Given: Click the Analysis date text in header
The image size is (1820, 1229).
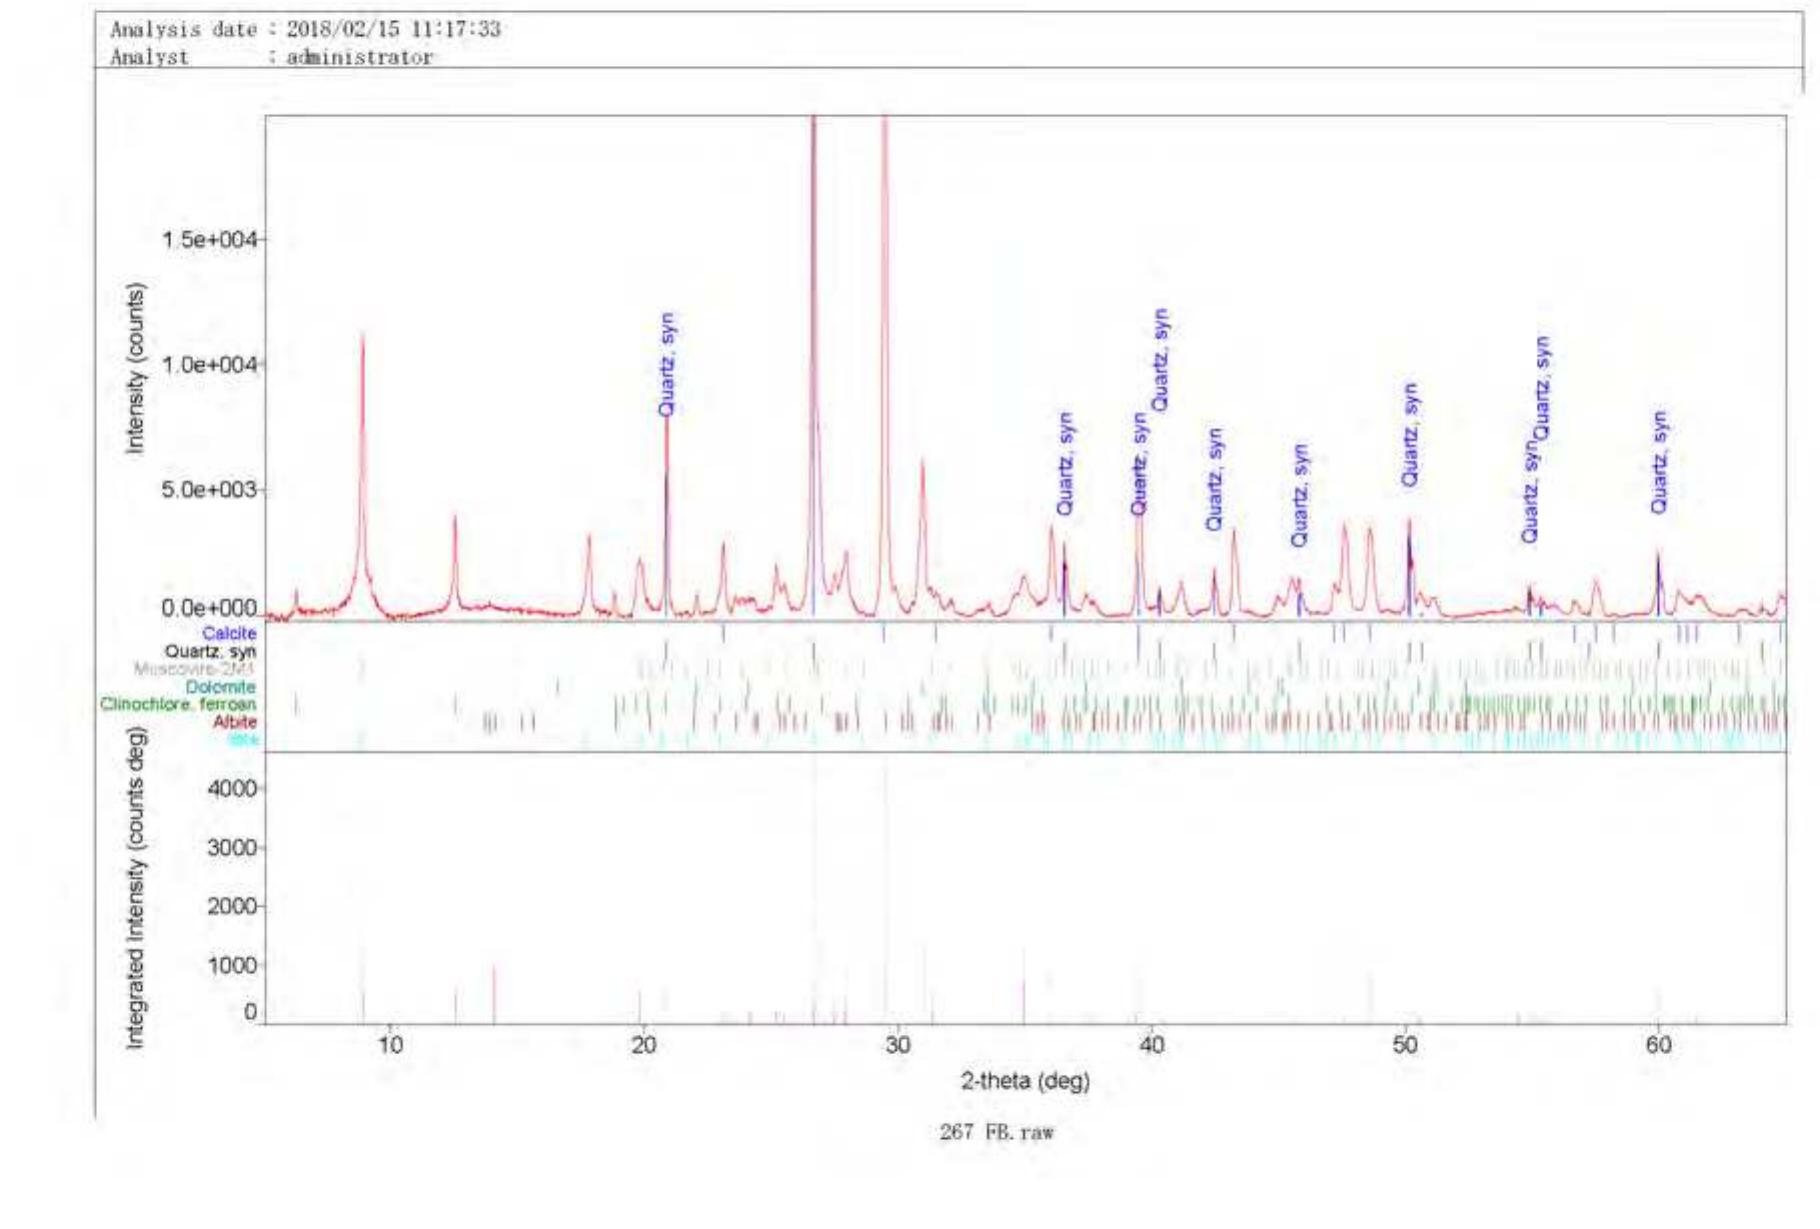Looking at the screenshot, I should (x=305, y=30).
